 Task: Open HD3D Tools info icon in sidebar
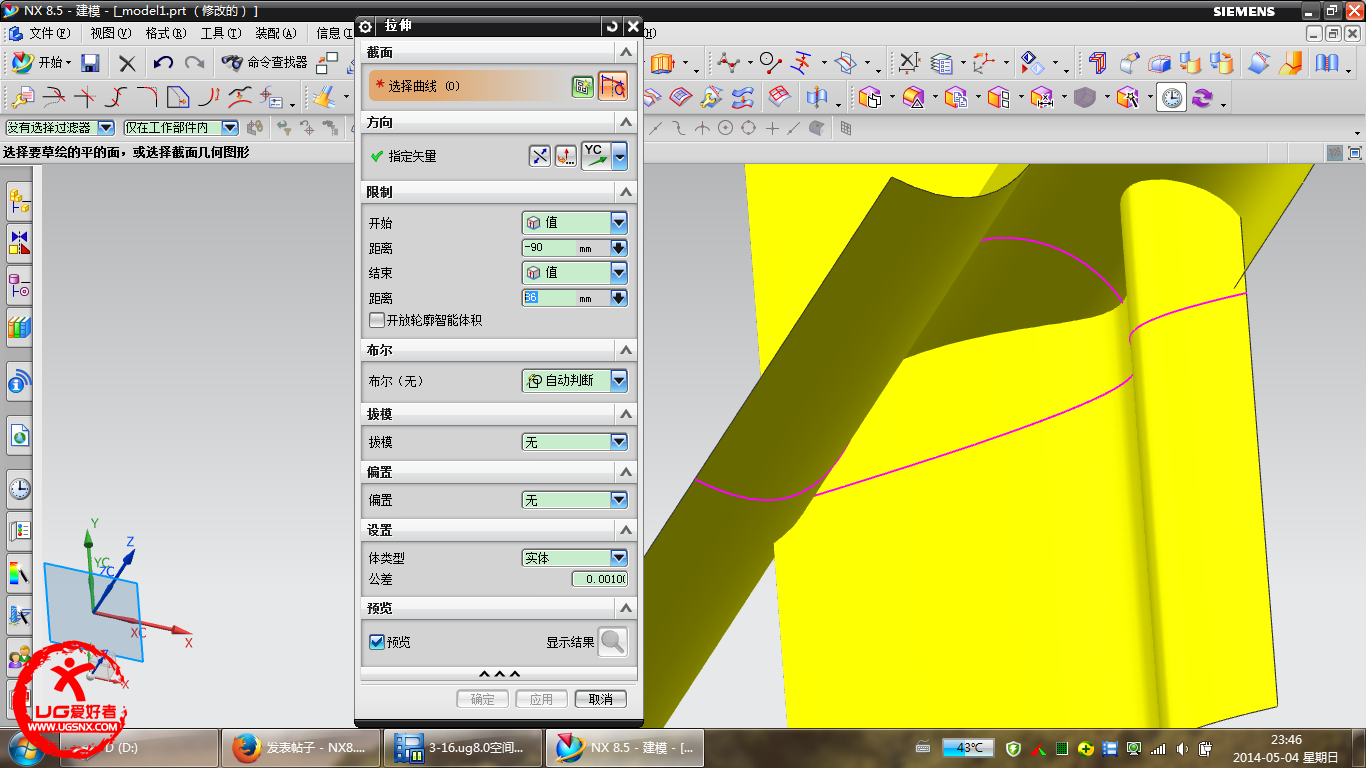pyautogui.click(x=19, y=381)
